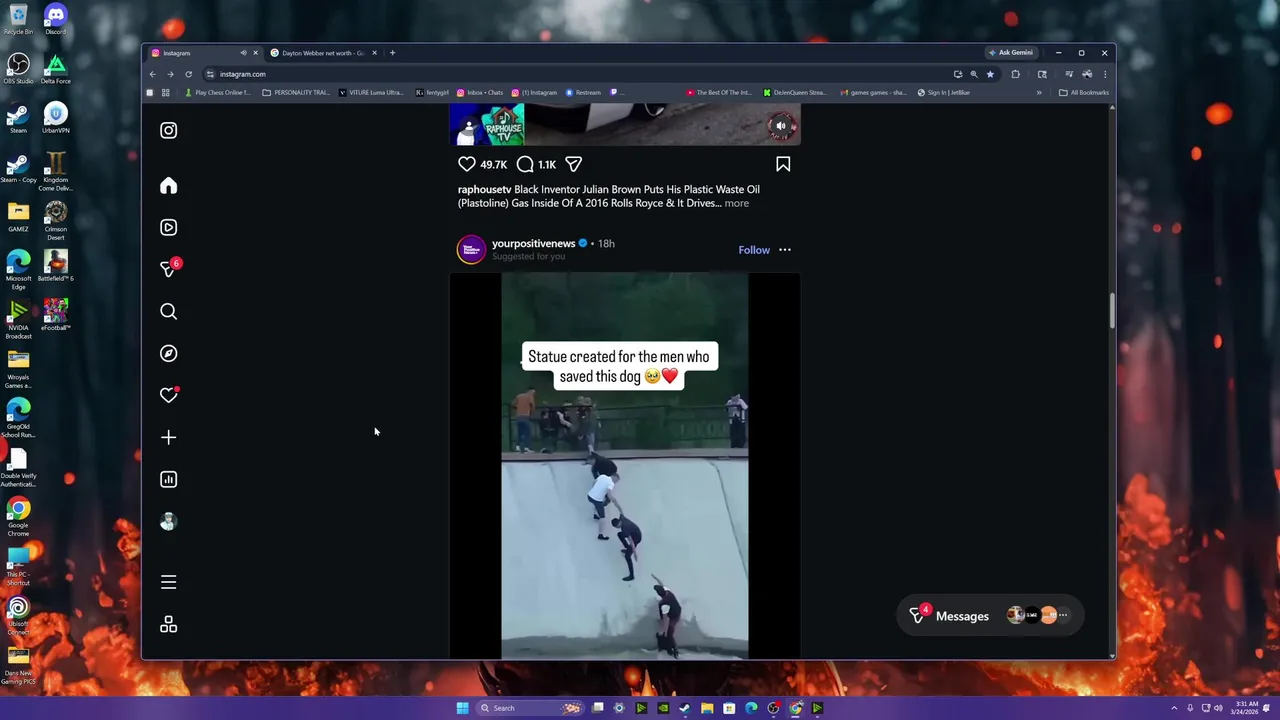The width and height of the screenshot is (1280, 720).
Task: Open File Explorer from the taskbar
Action: tap(707, 708)
